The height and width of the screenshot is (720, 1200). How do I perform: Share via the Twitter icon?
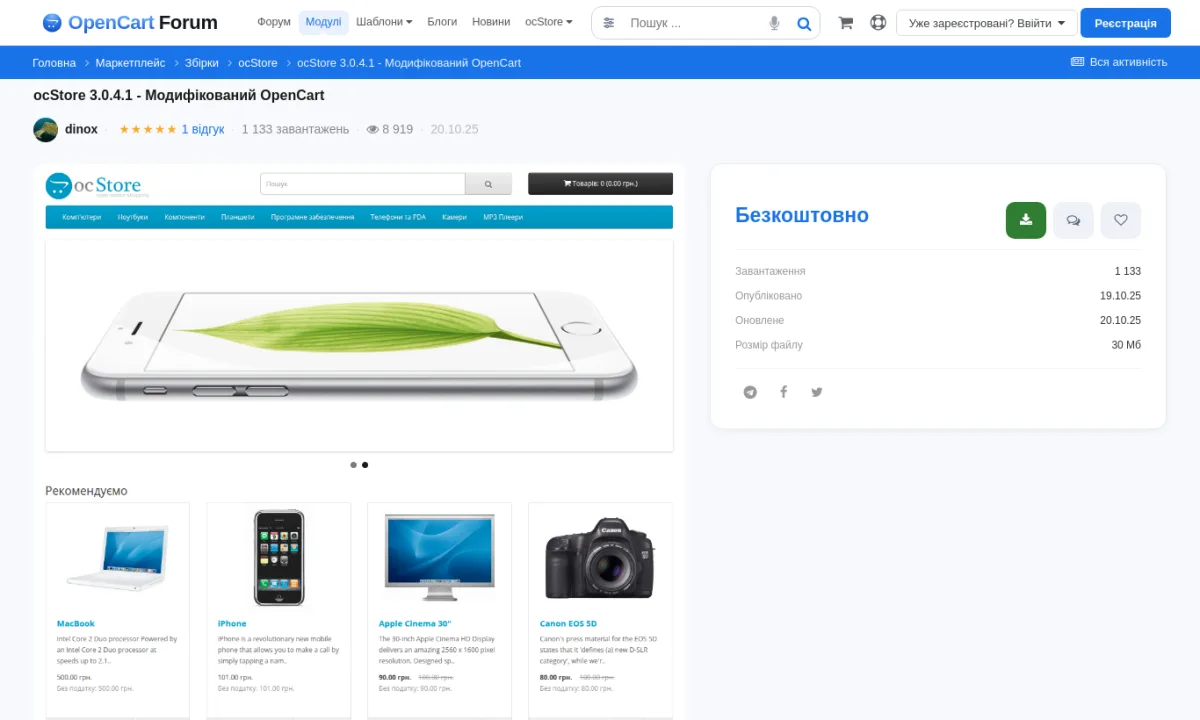tap(817, 392)
